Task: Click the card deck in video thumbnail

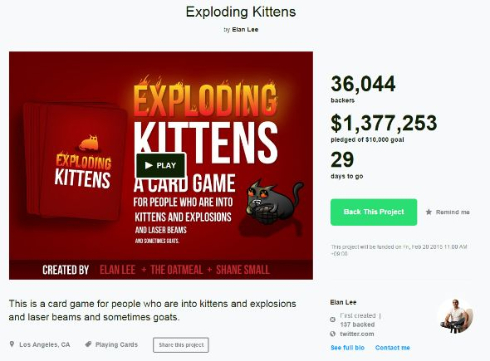Action: tap(75, 161)
